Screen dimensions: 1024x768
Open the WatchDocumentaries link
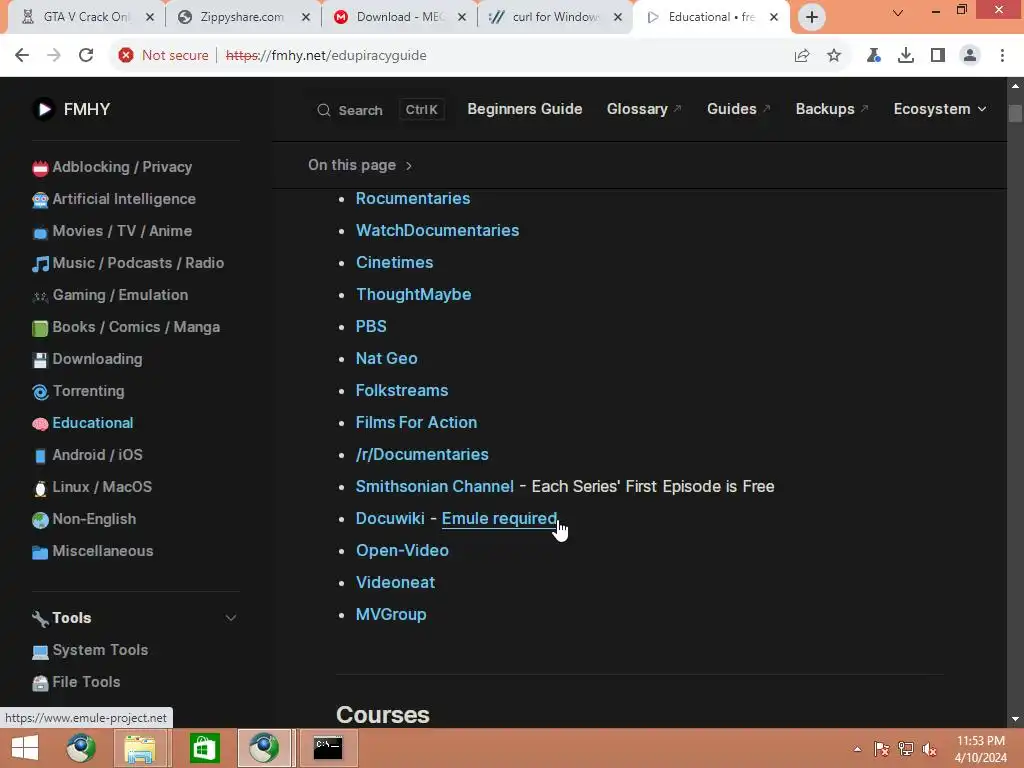(437, 231)
